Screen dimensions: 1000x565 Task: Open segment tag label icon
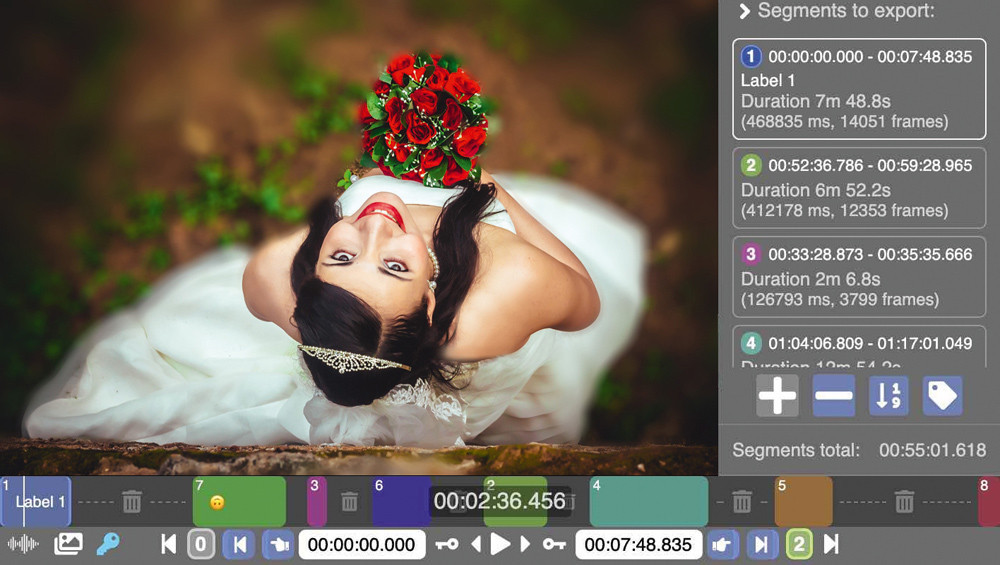click(x=943, y=395)
